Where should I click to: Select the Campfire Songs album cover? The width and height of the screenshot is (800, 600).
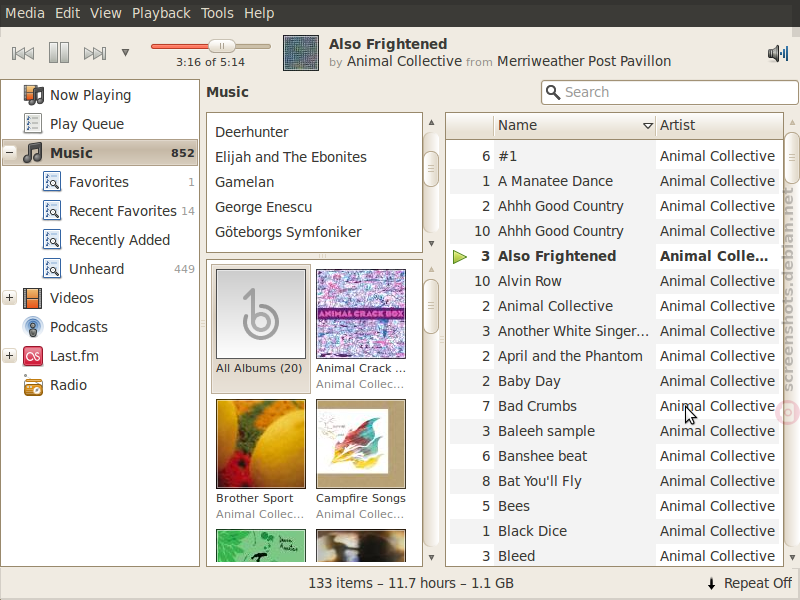coord(361,444)
